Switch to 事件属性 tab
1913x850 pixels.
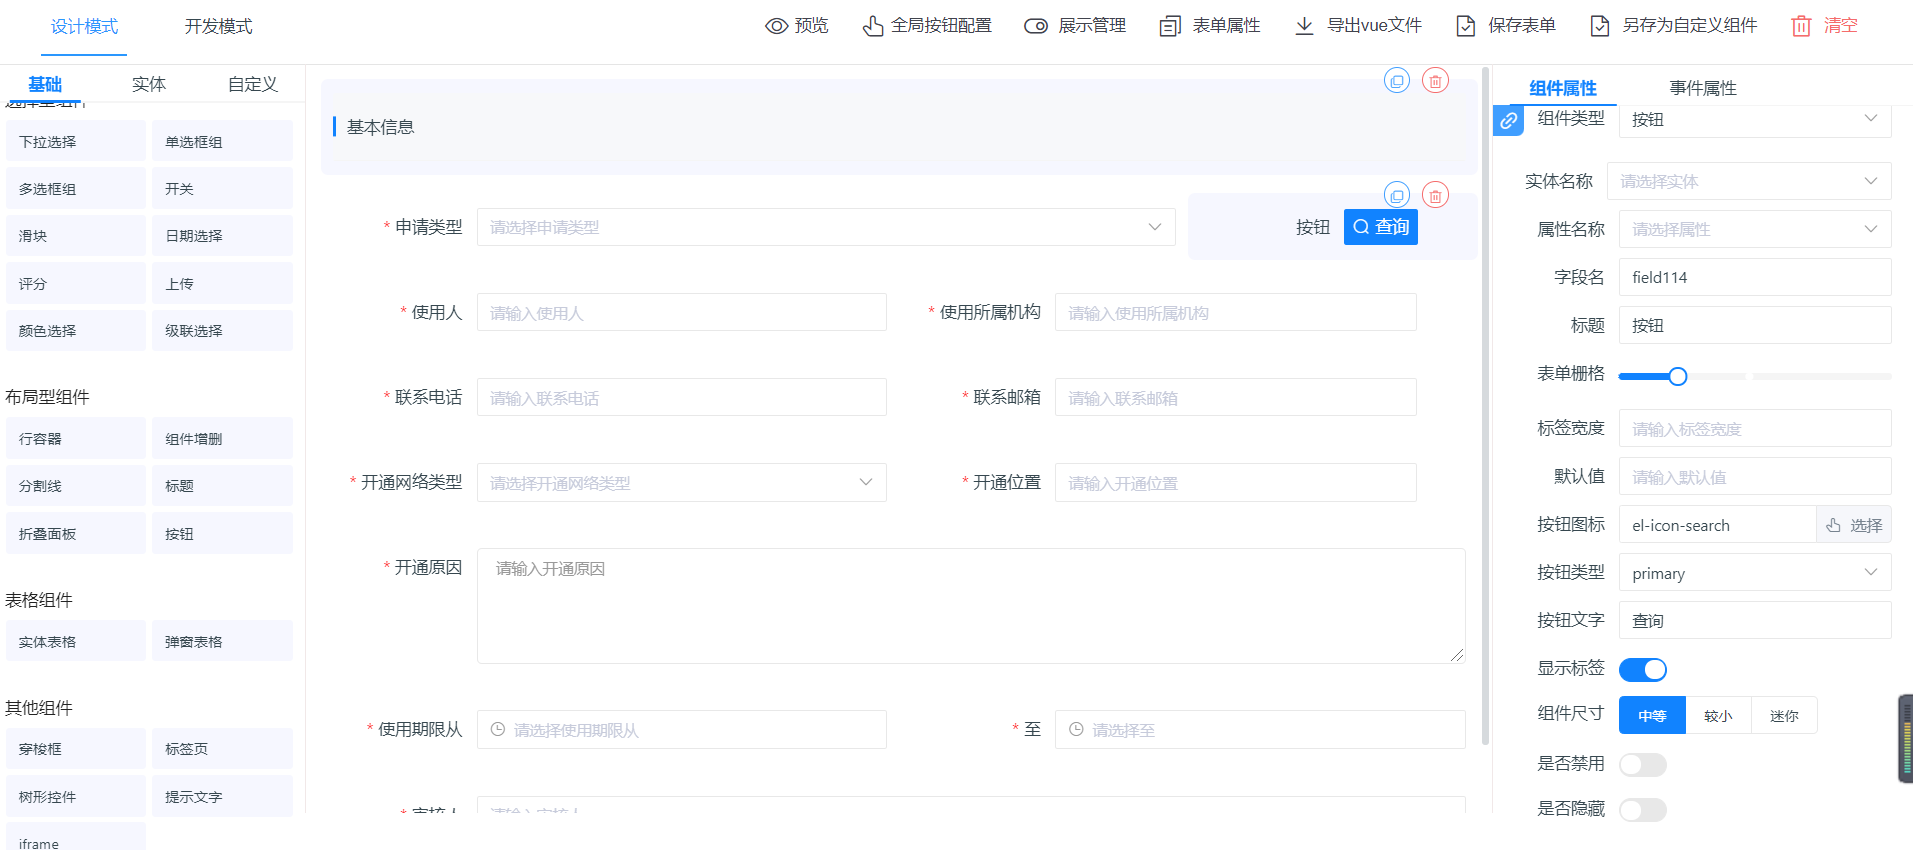coord(1703,88)
